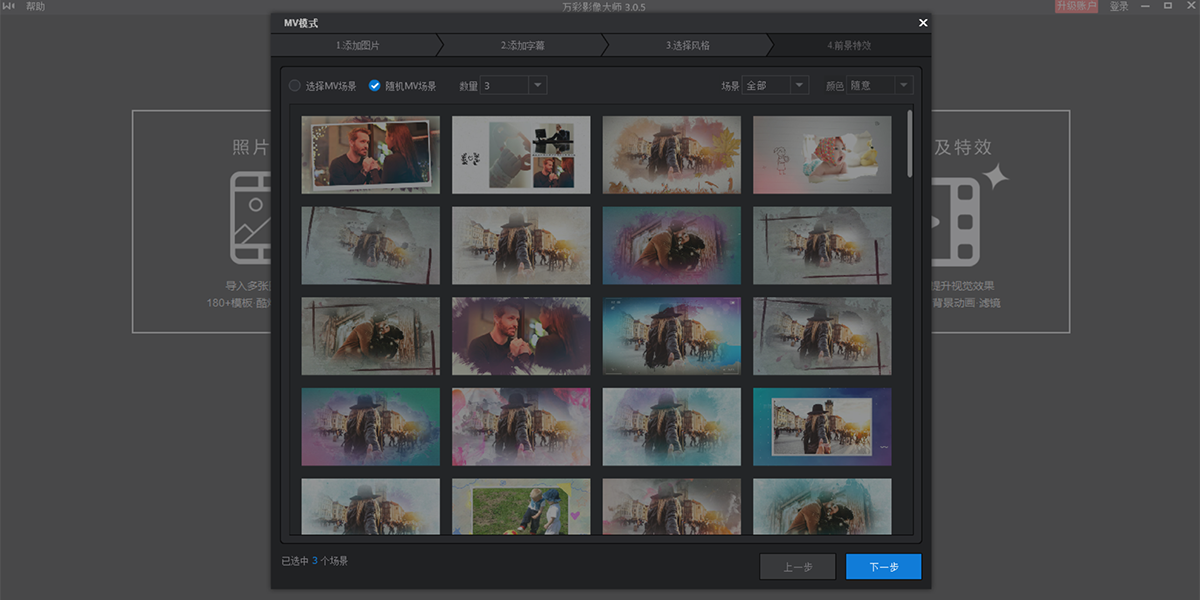Switch to step 2.添加字幕

522,46
